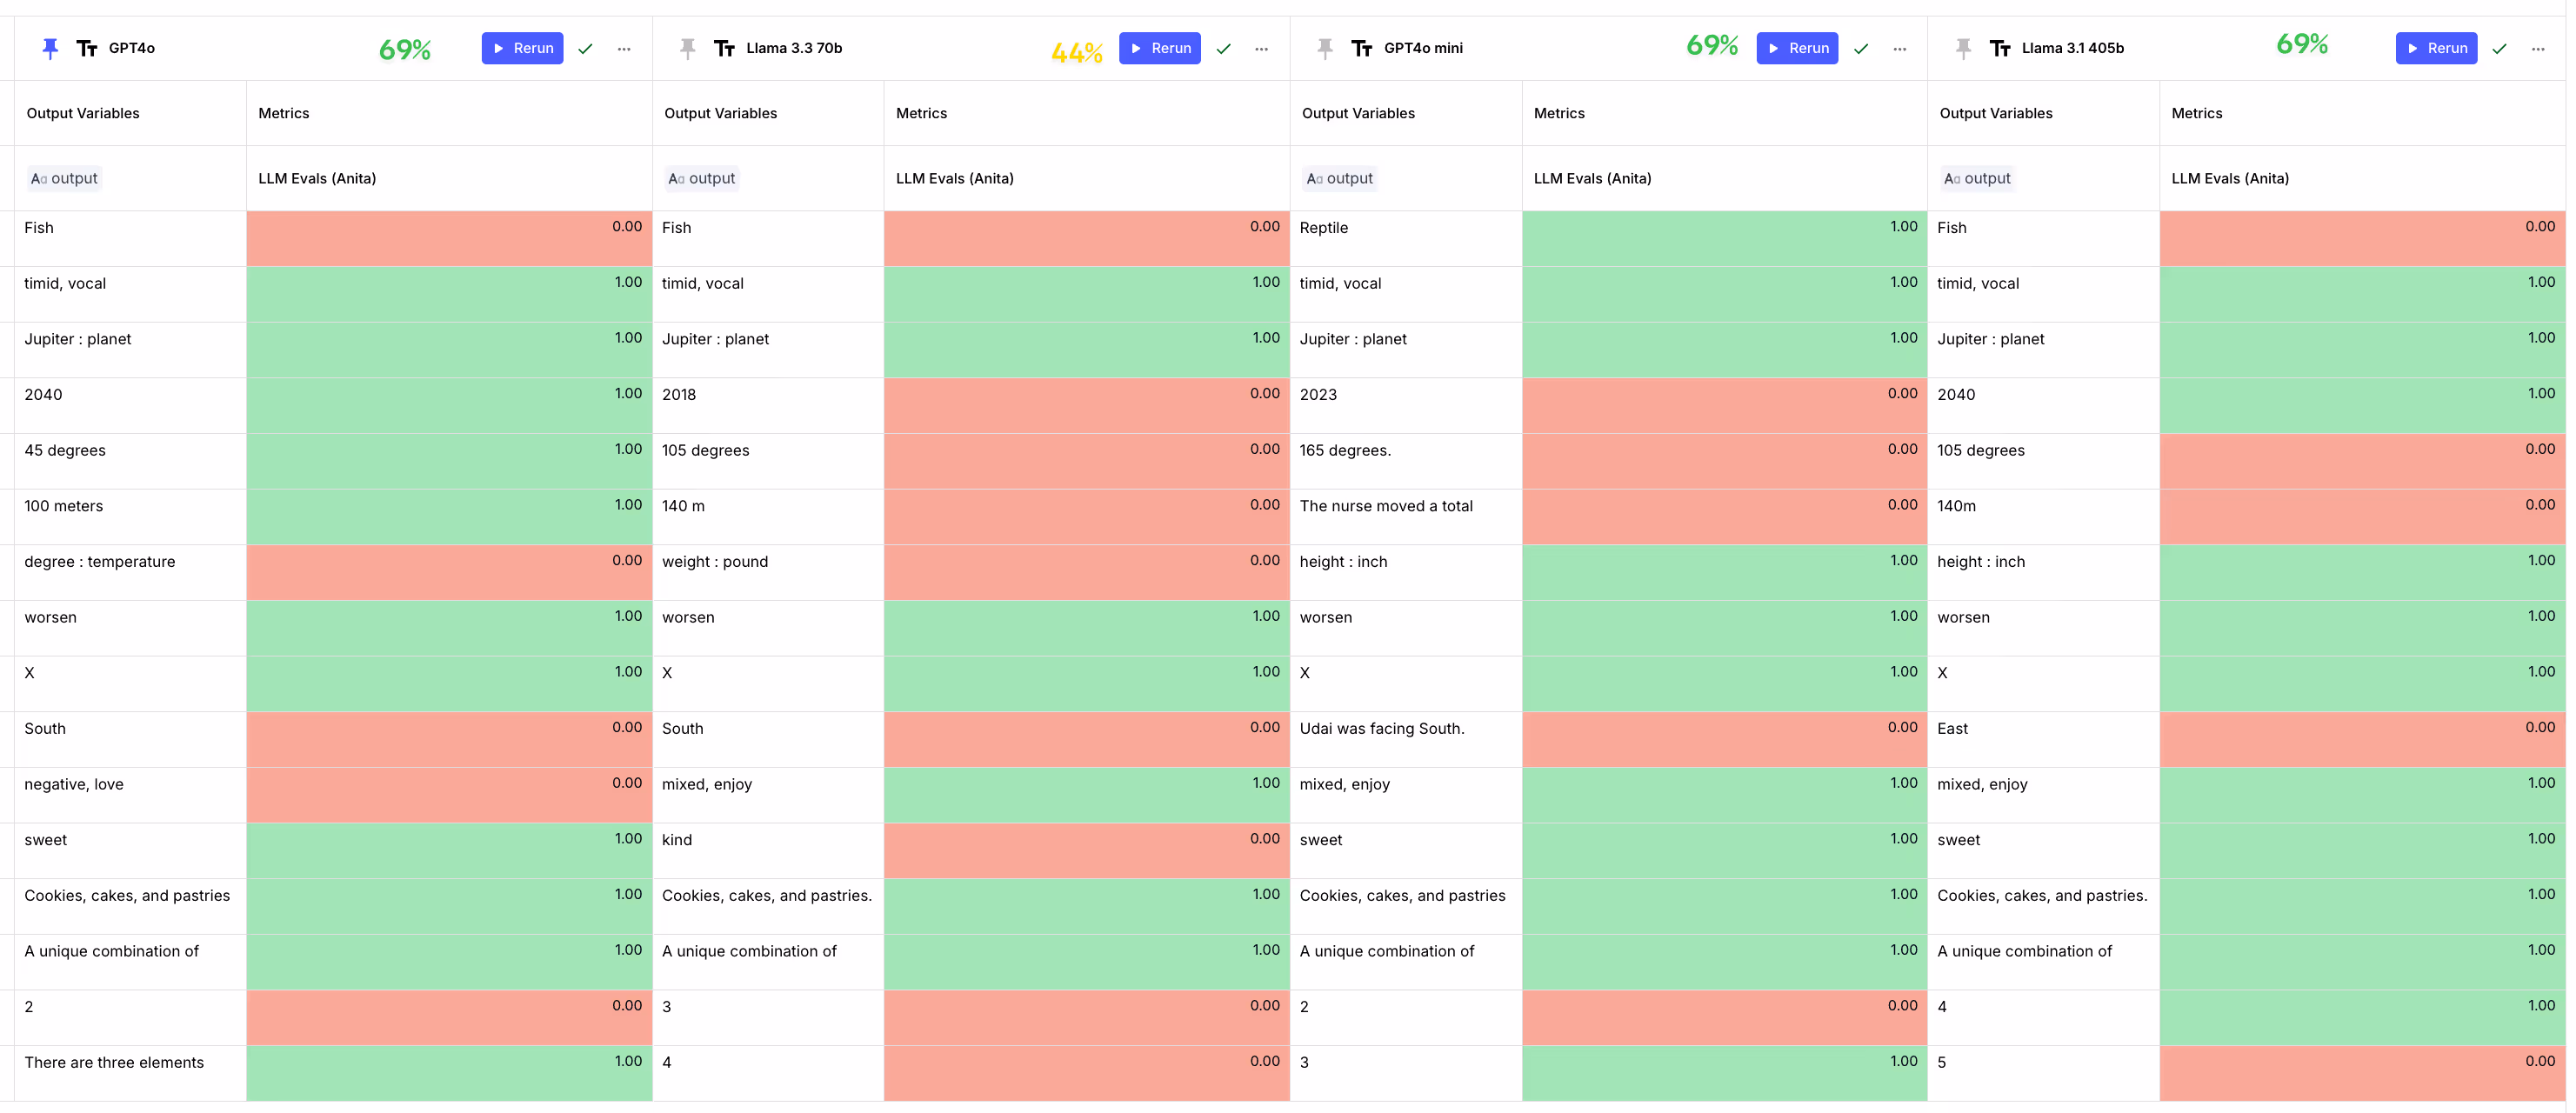Click text type icon beside GPT4o
The height and width of the screenshot is (1113, 2576).
[87, 48]
